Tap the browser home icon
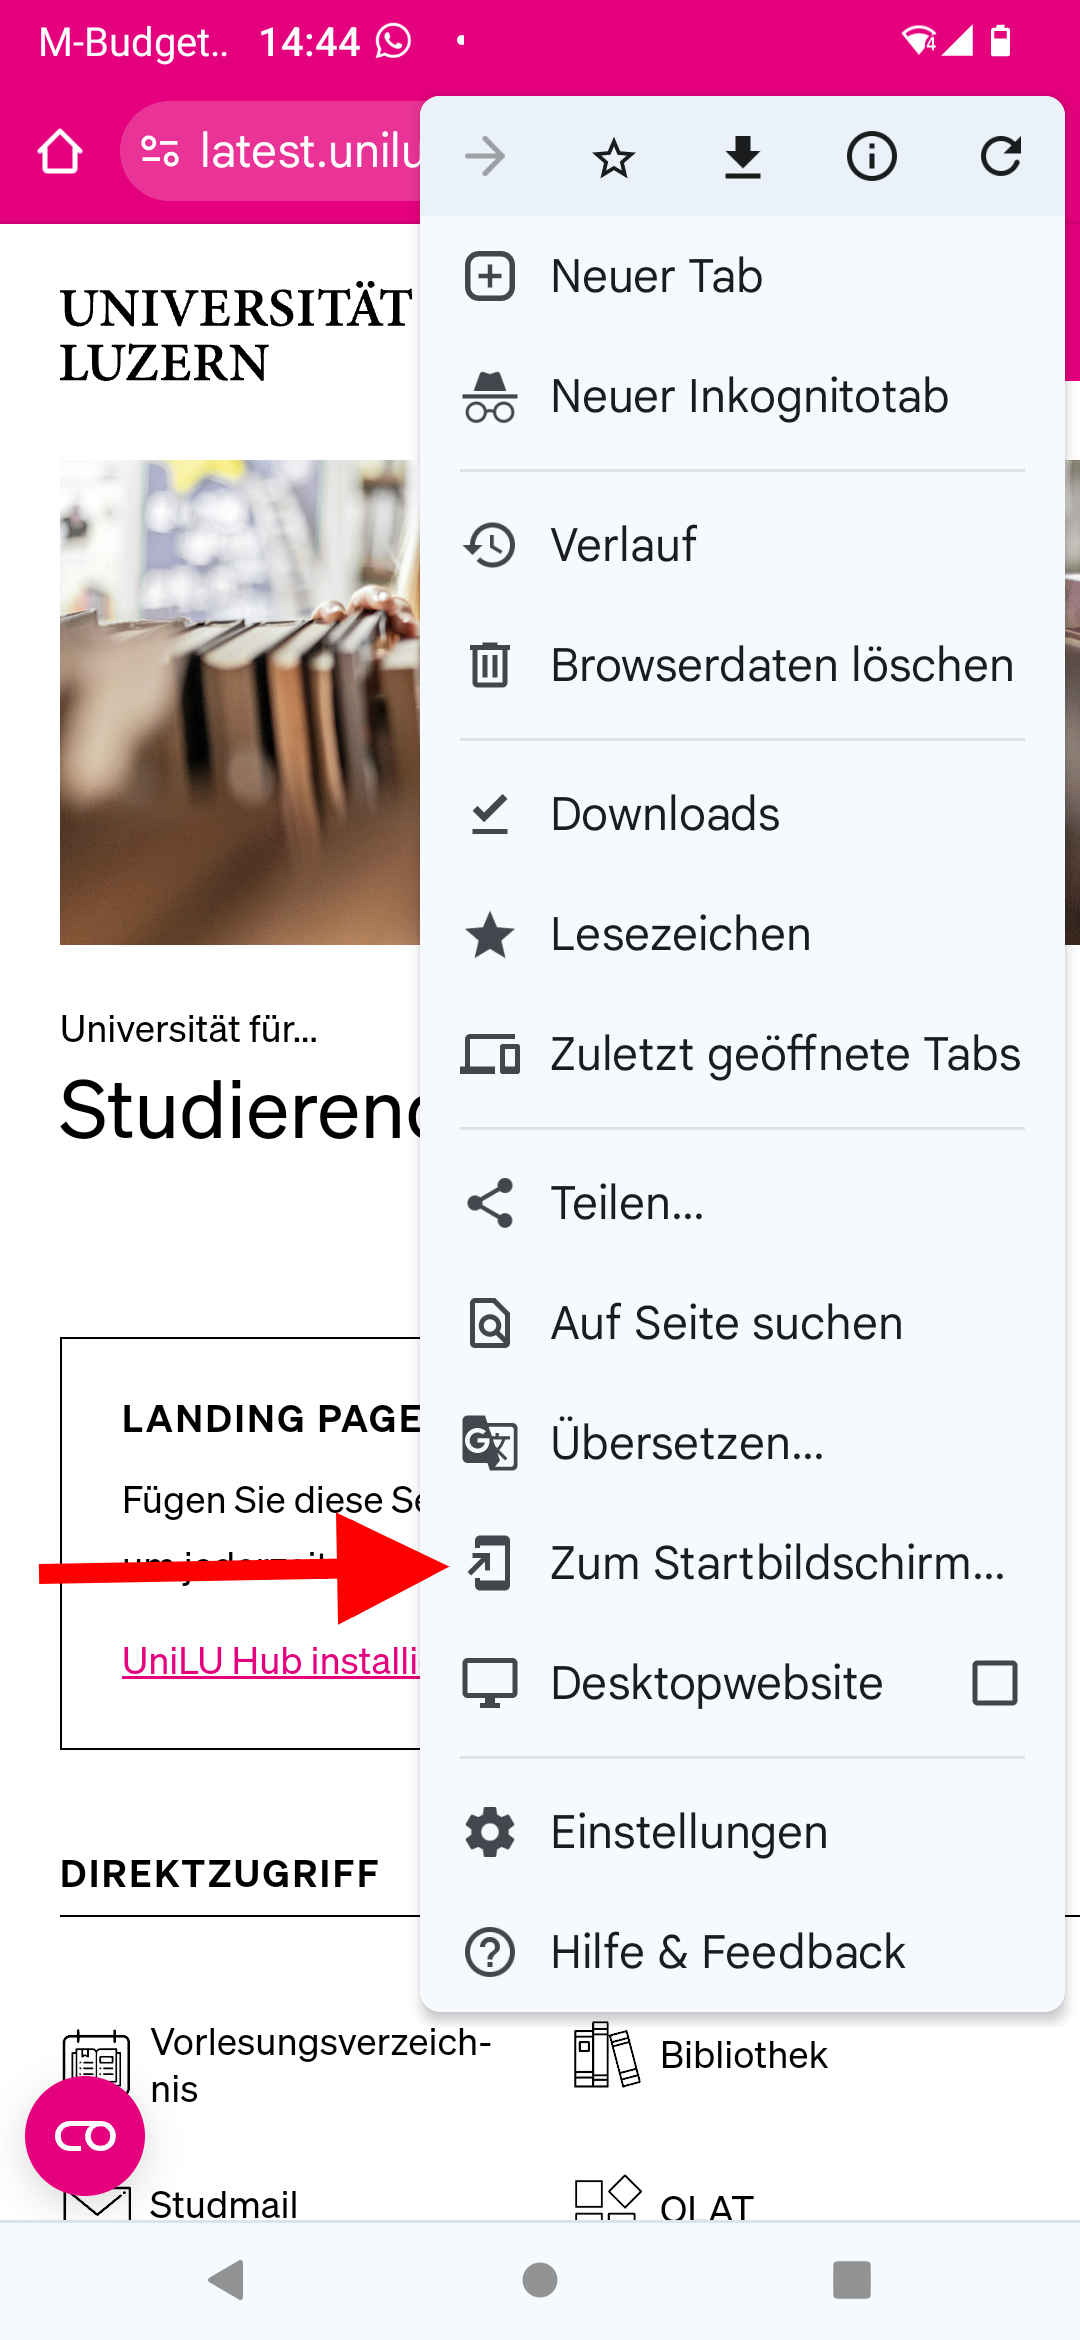The height and width of the screenshot is (2340, 1080). 60,152
